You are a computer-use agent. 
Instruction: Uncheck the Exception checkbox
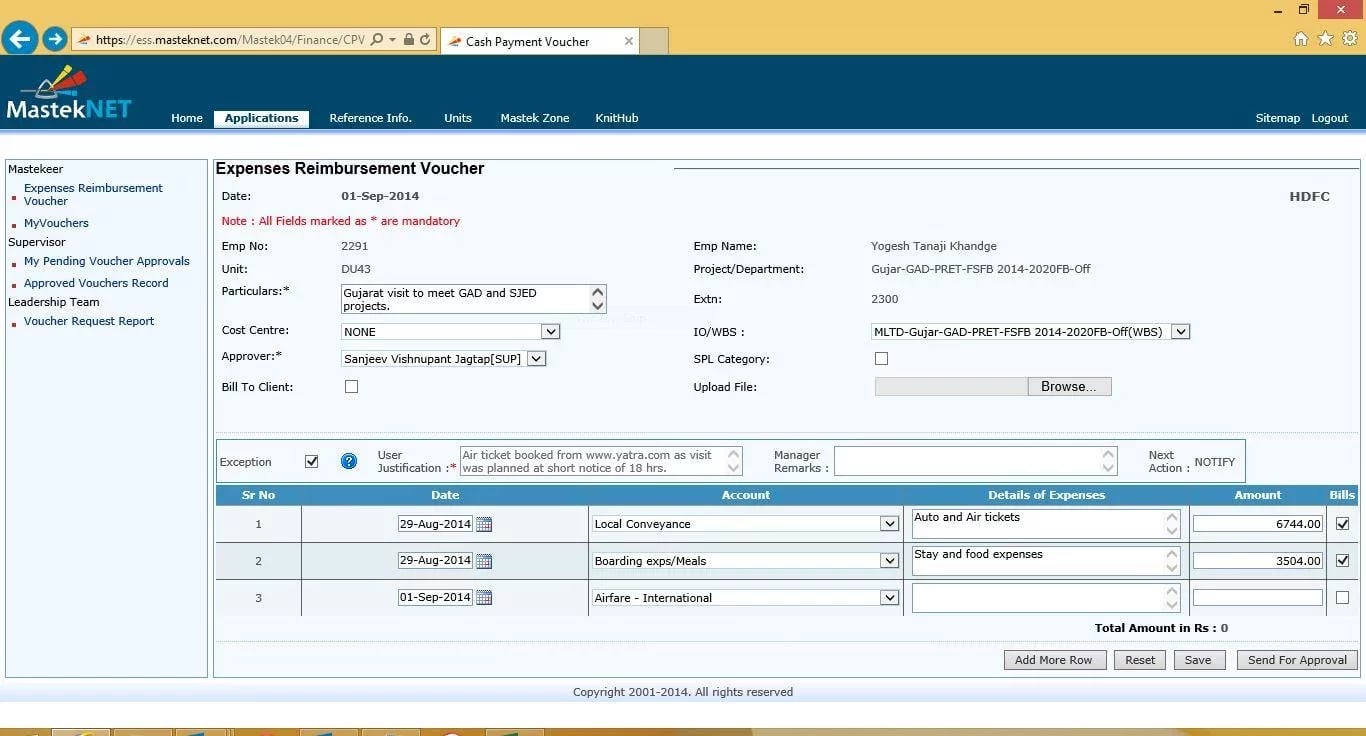pyautogui.click(x=311, y=461)
